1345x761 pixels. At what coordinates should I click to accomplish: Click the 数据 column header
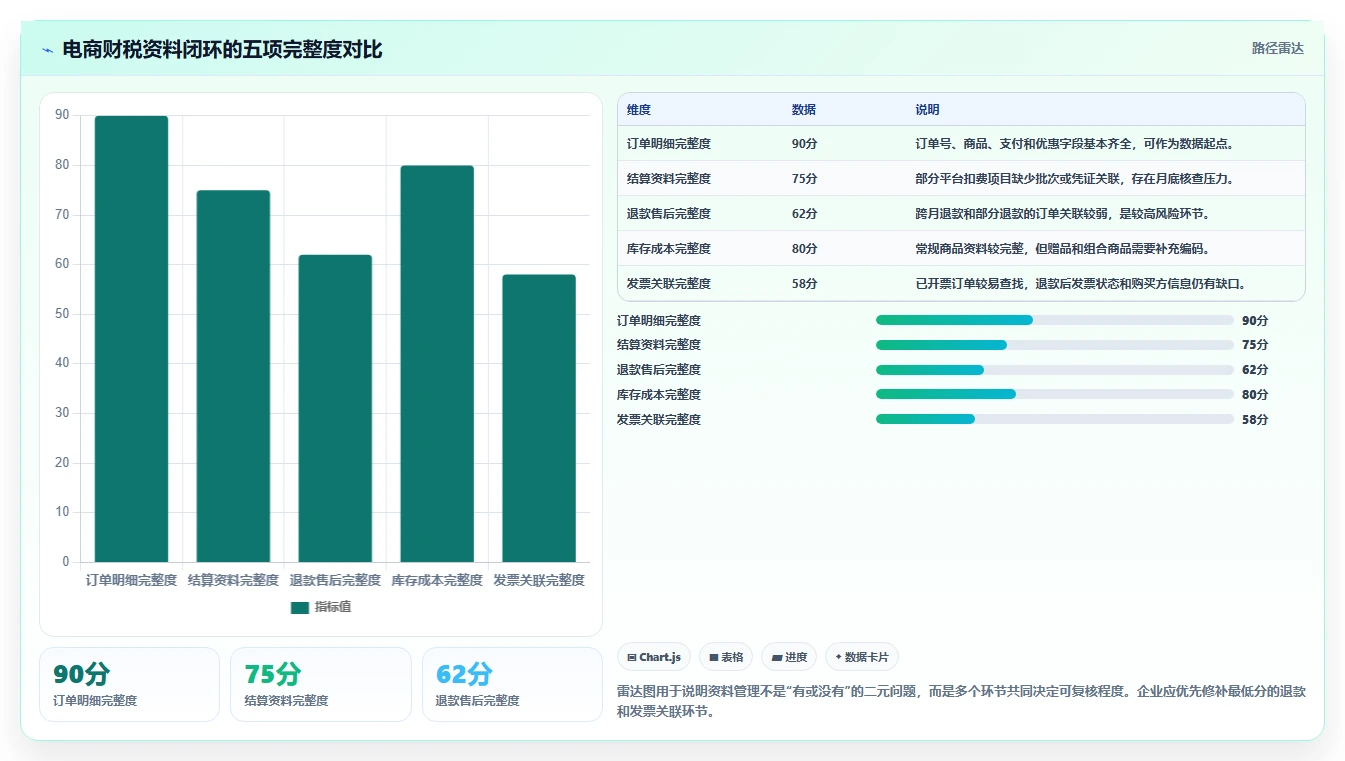tap(804, 110)
